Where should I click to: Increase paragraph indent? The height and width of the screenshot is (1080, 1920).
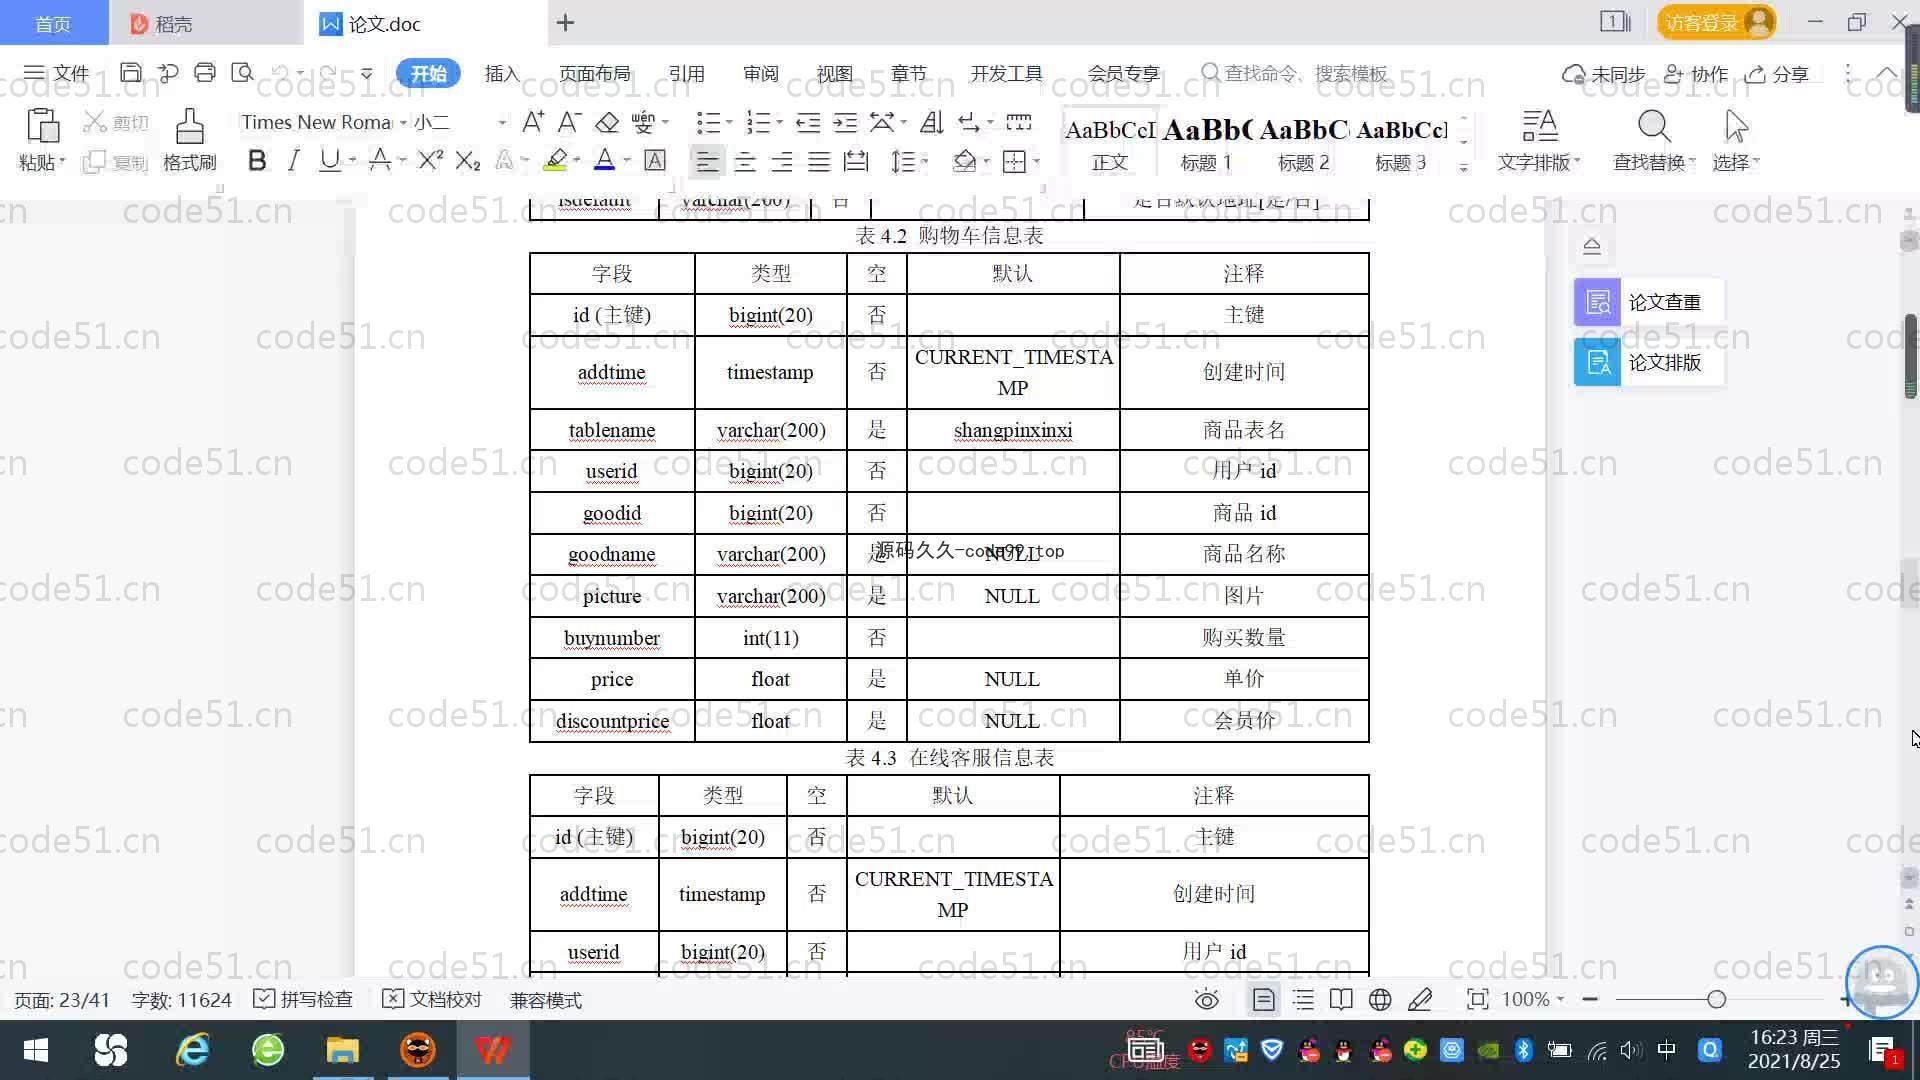(845, 122)
